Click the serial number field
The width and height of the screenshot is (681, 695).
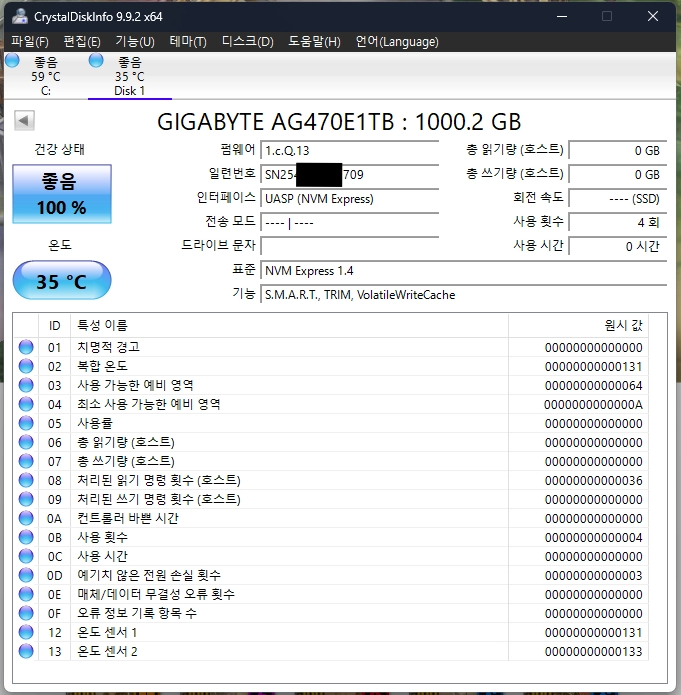pyautogui.click(x=349, y=175)
